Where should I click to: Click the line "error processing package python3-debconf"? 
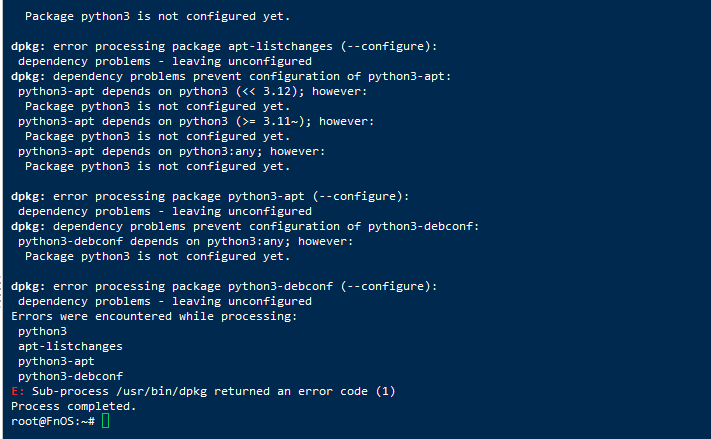pyautogui.click(x=245, y=287)
